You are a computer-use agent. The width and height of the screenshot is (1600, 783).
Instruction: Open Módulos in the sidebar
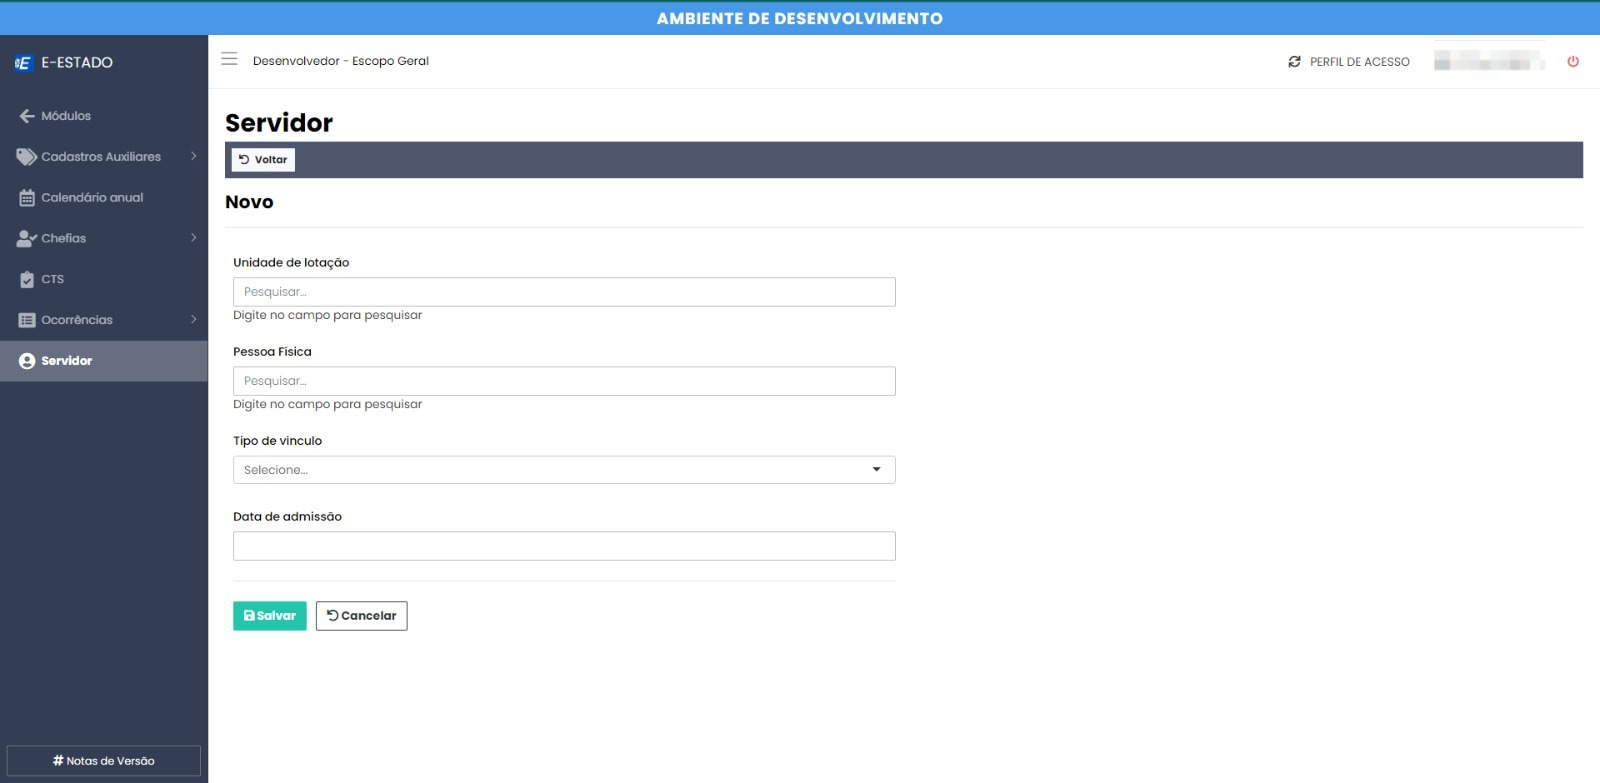104,116
